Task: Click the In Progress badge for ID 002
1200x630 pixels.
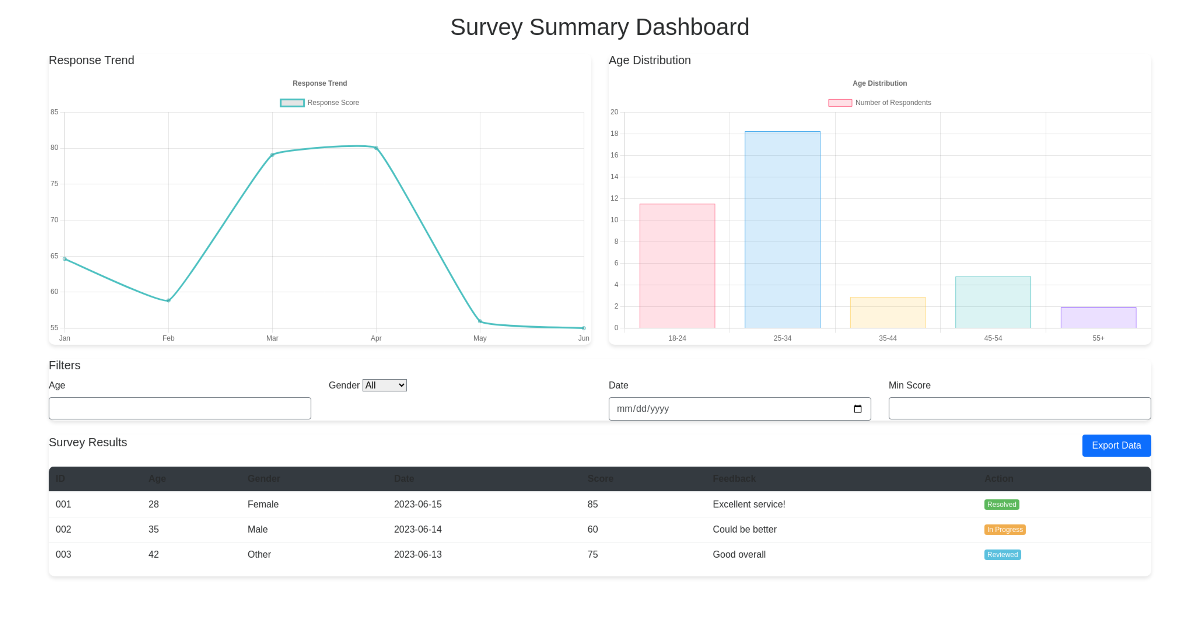Action: (x=1004, y=529)
